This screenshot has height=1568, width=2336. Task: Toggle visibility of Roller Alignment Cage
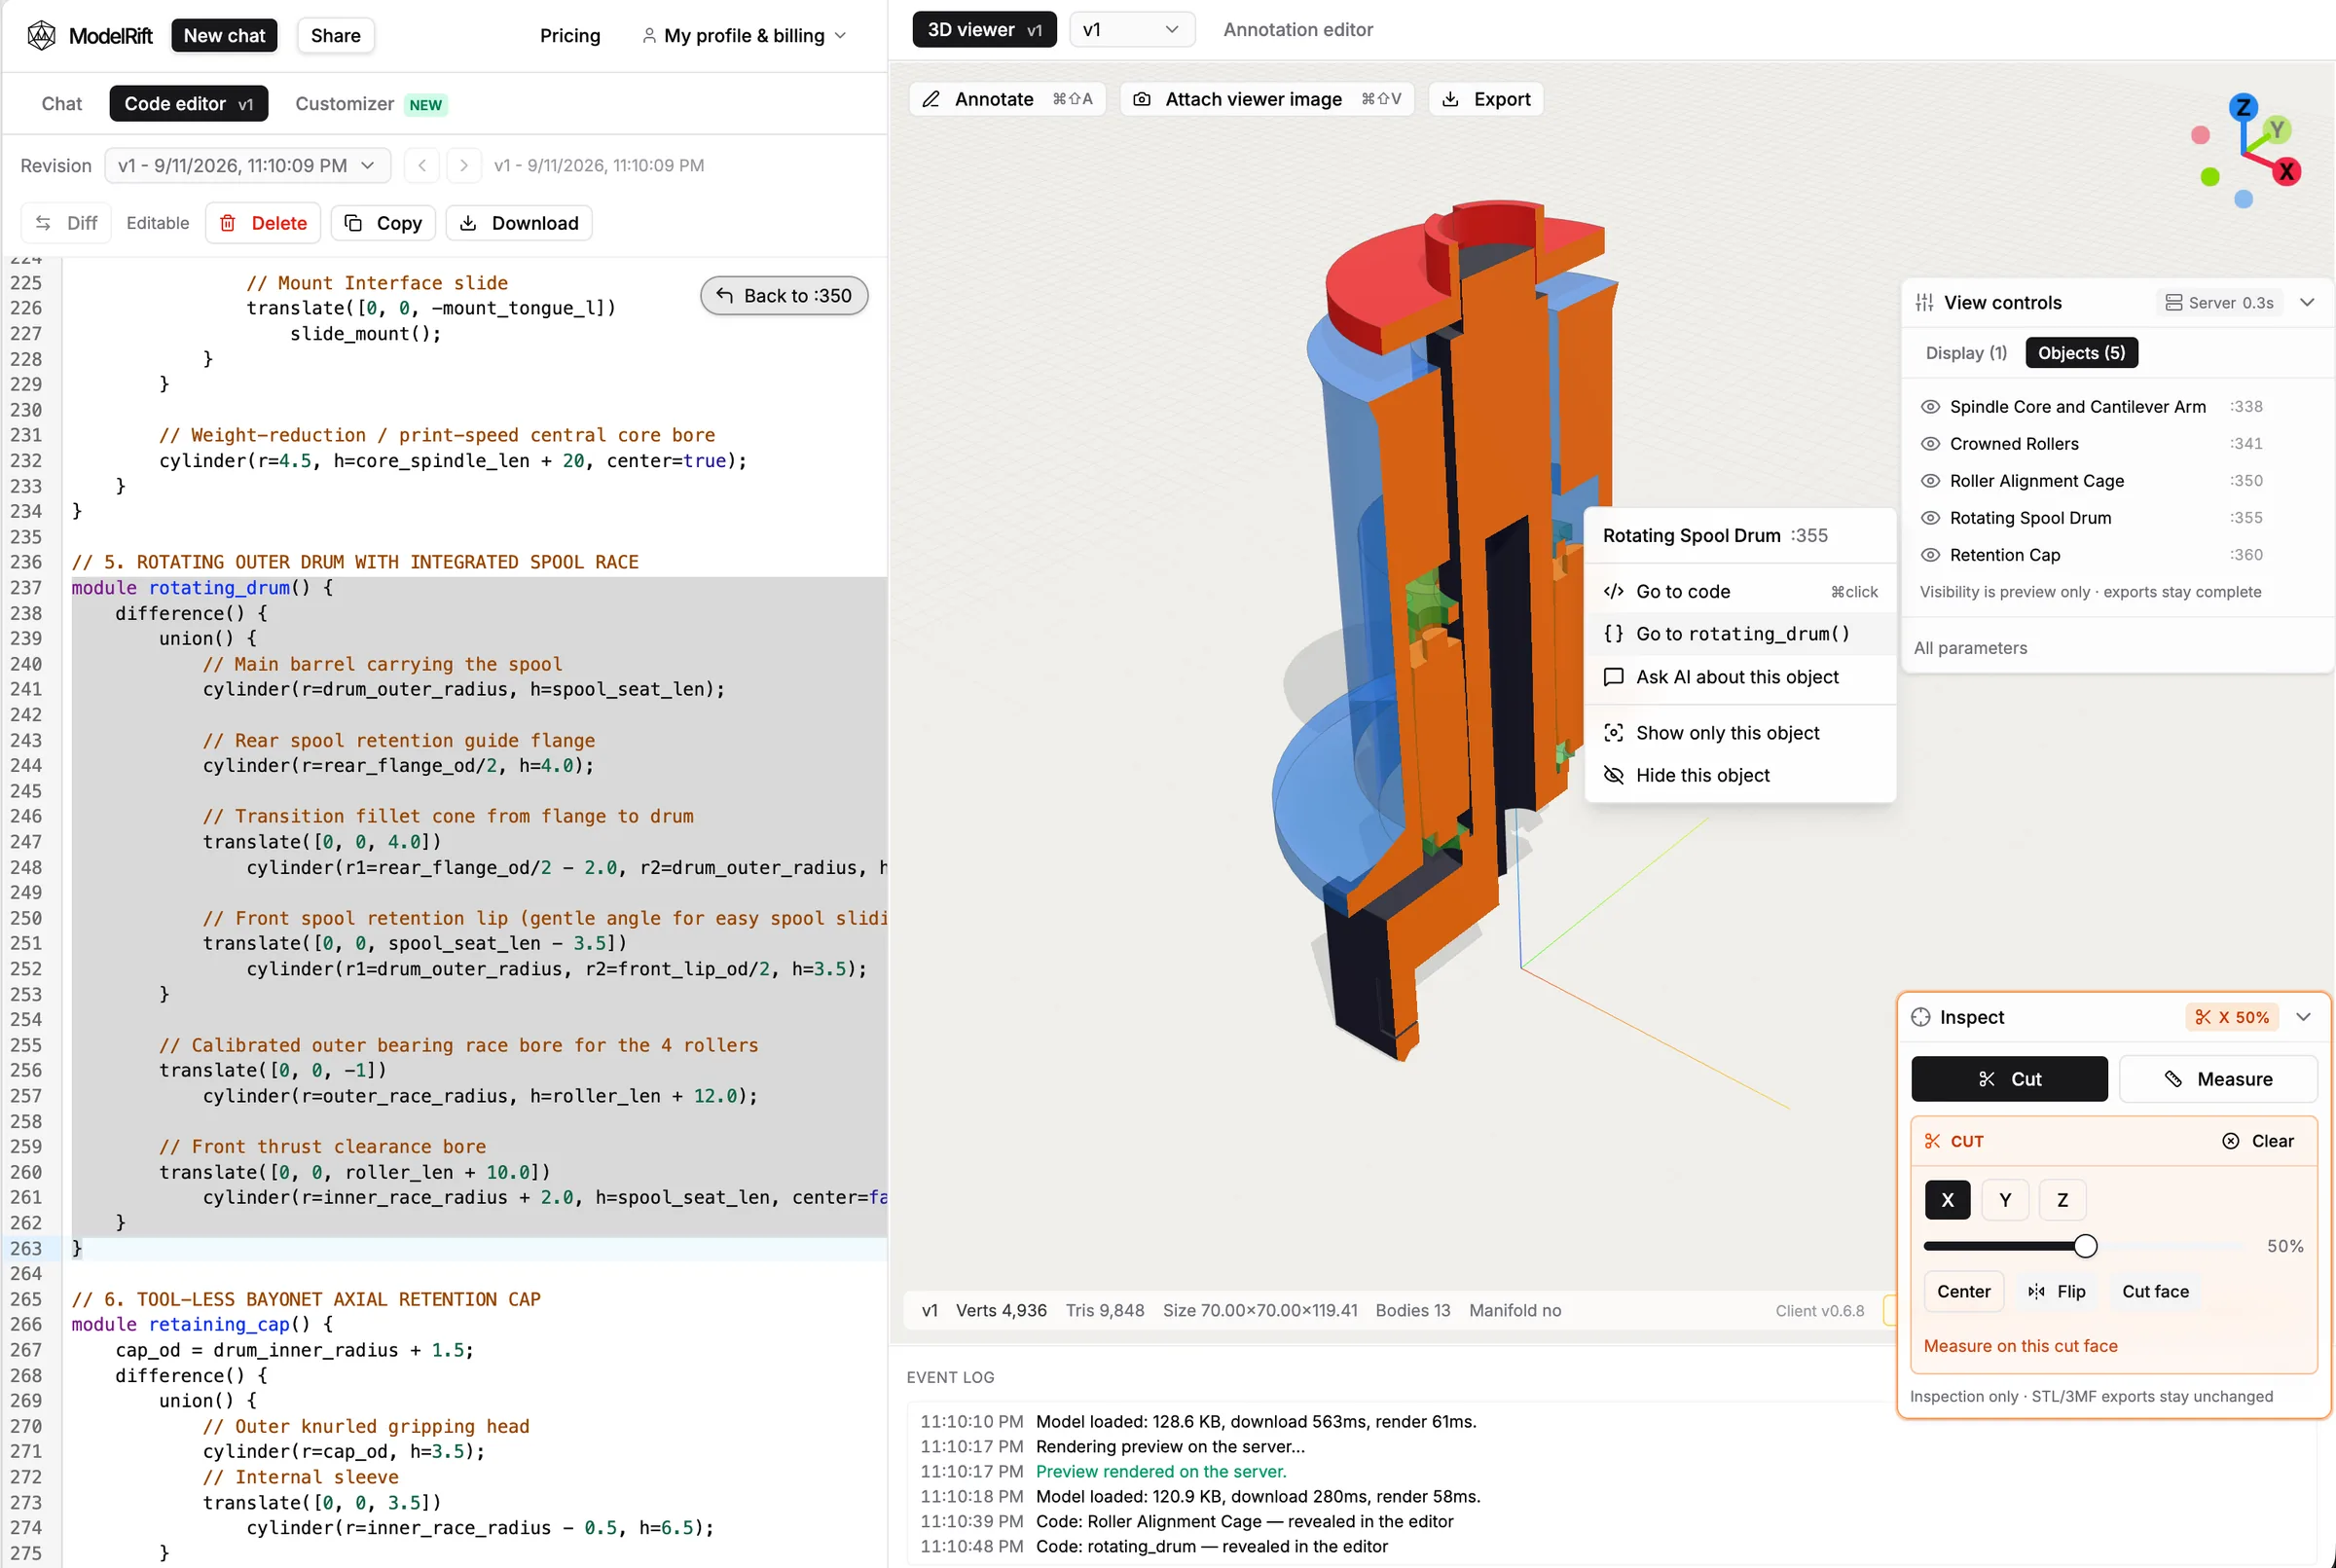[1931, 480]
